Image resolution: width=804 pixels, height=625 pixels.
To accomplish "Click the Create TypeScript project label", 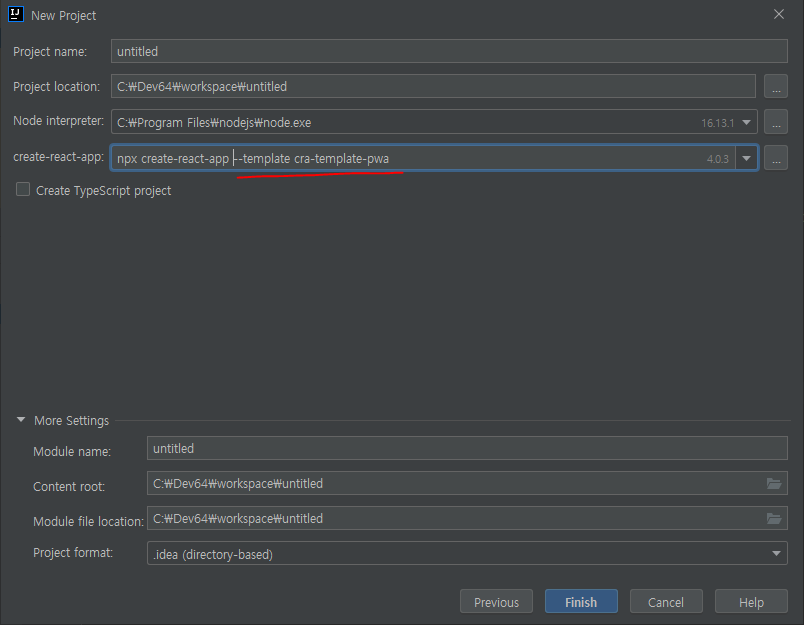I will (104, 191).
